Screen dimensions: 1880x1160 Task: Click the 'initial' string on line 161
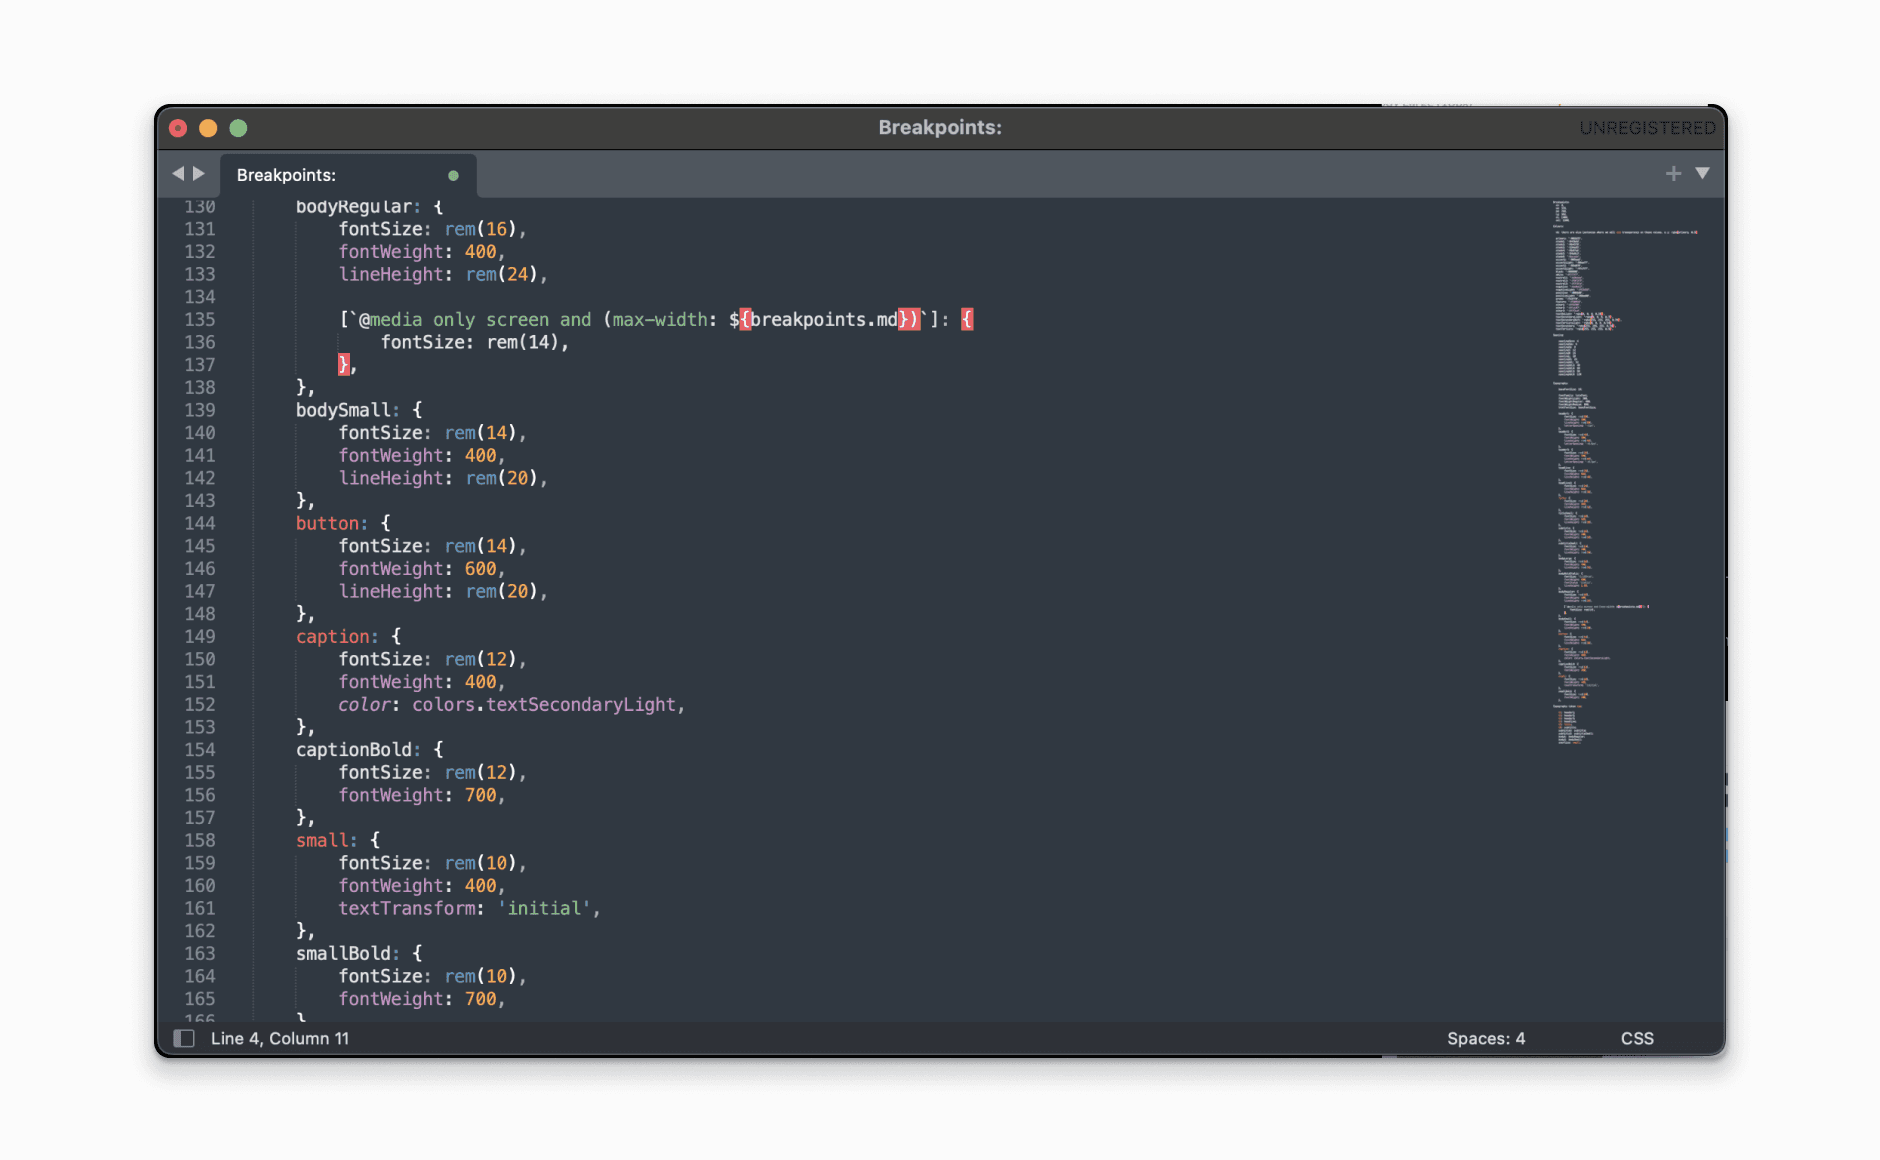point(544,908)
